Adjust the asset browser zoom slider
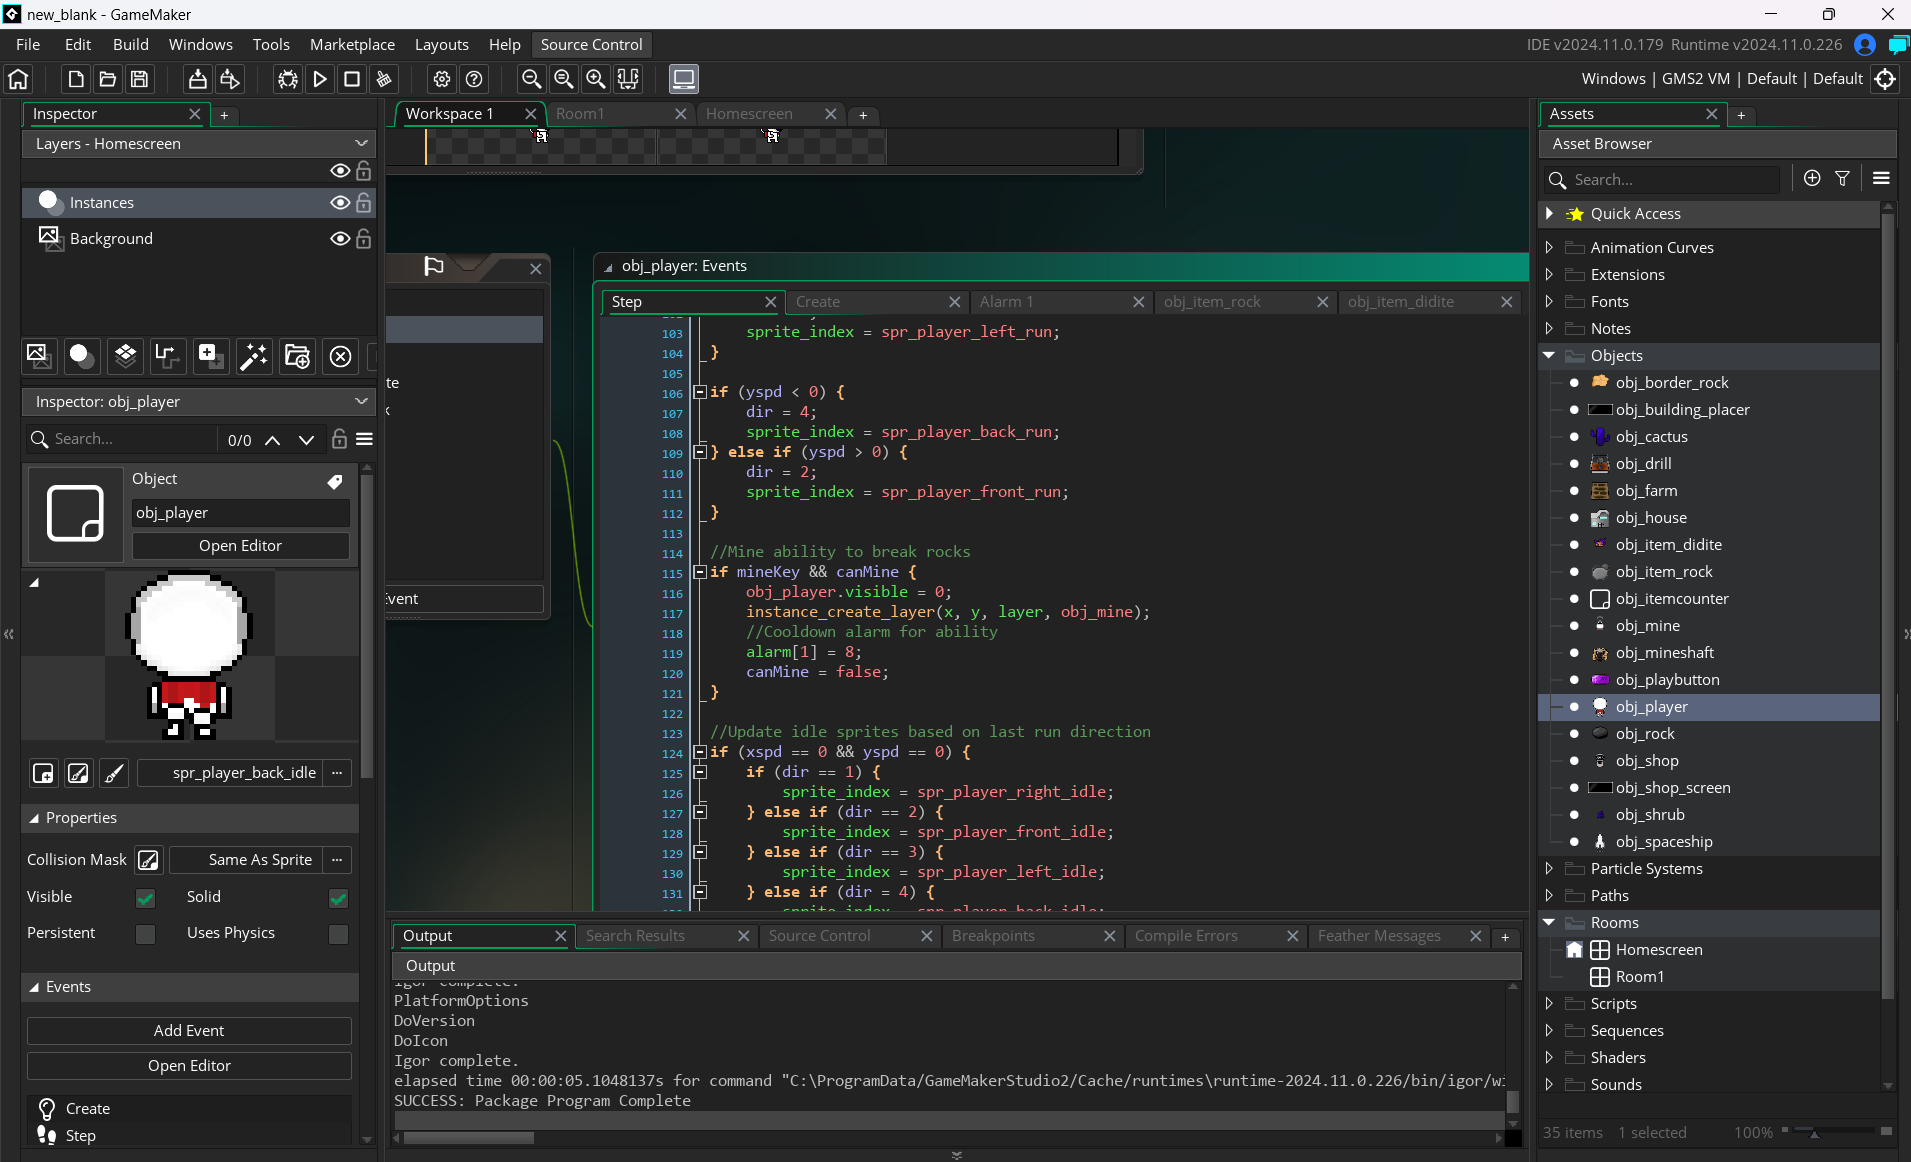Image resolution: width=1911 pixels, height=1162 pixels. pos(1815,1132)
